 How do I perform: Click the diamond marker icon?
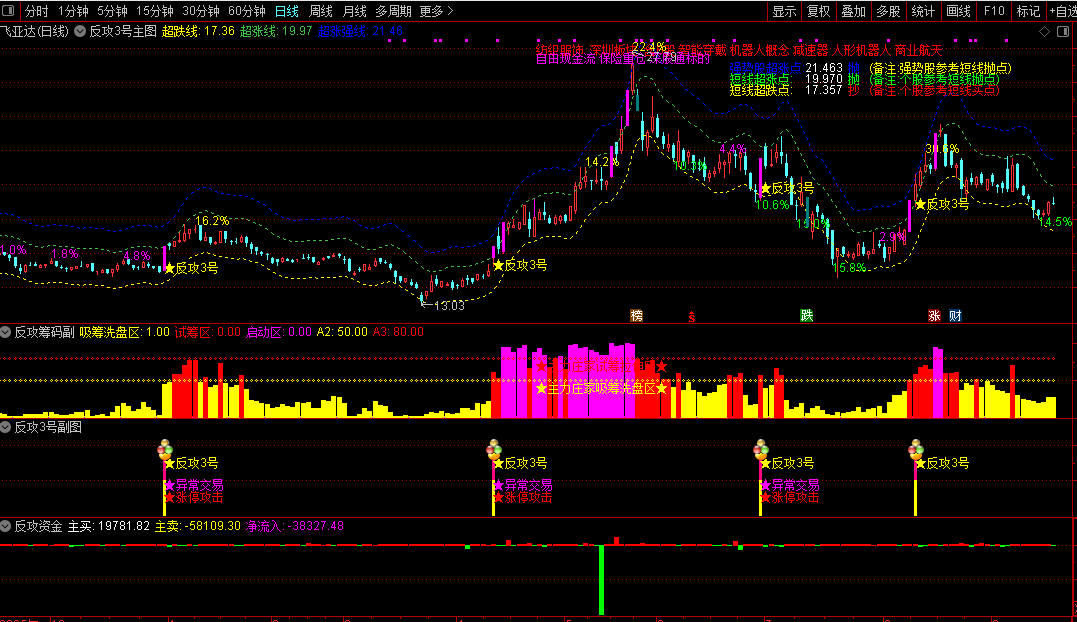1045,32
